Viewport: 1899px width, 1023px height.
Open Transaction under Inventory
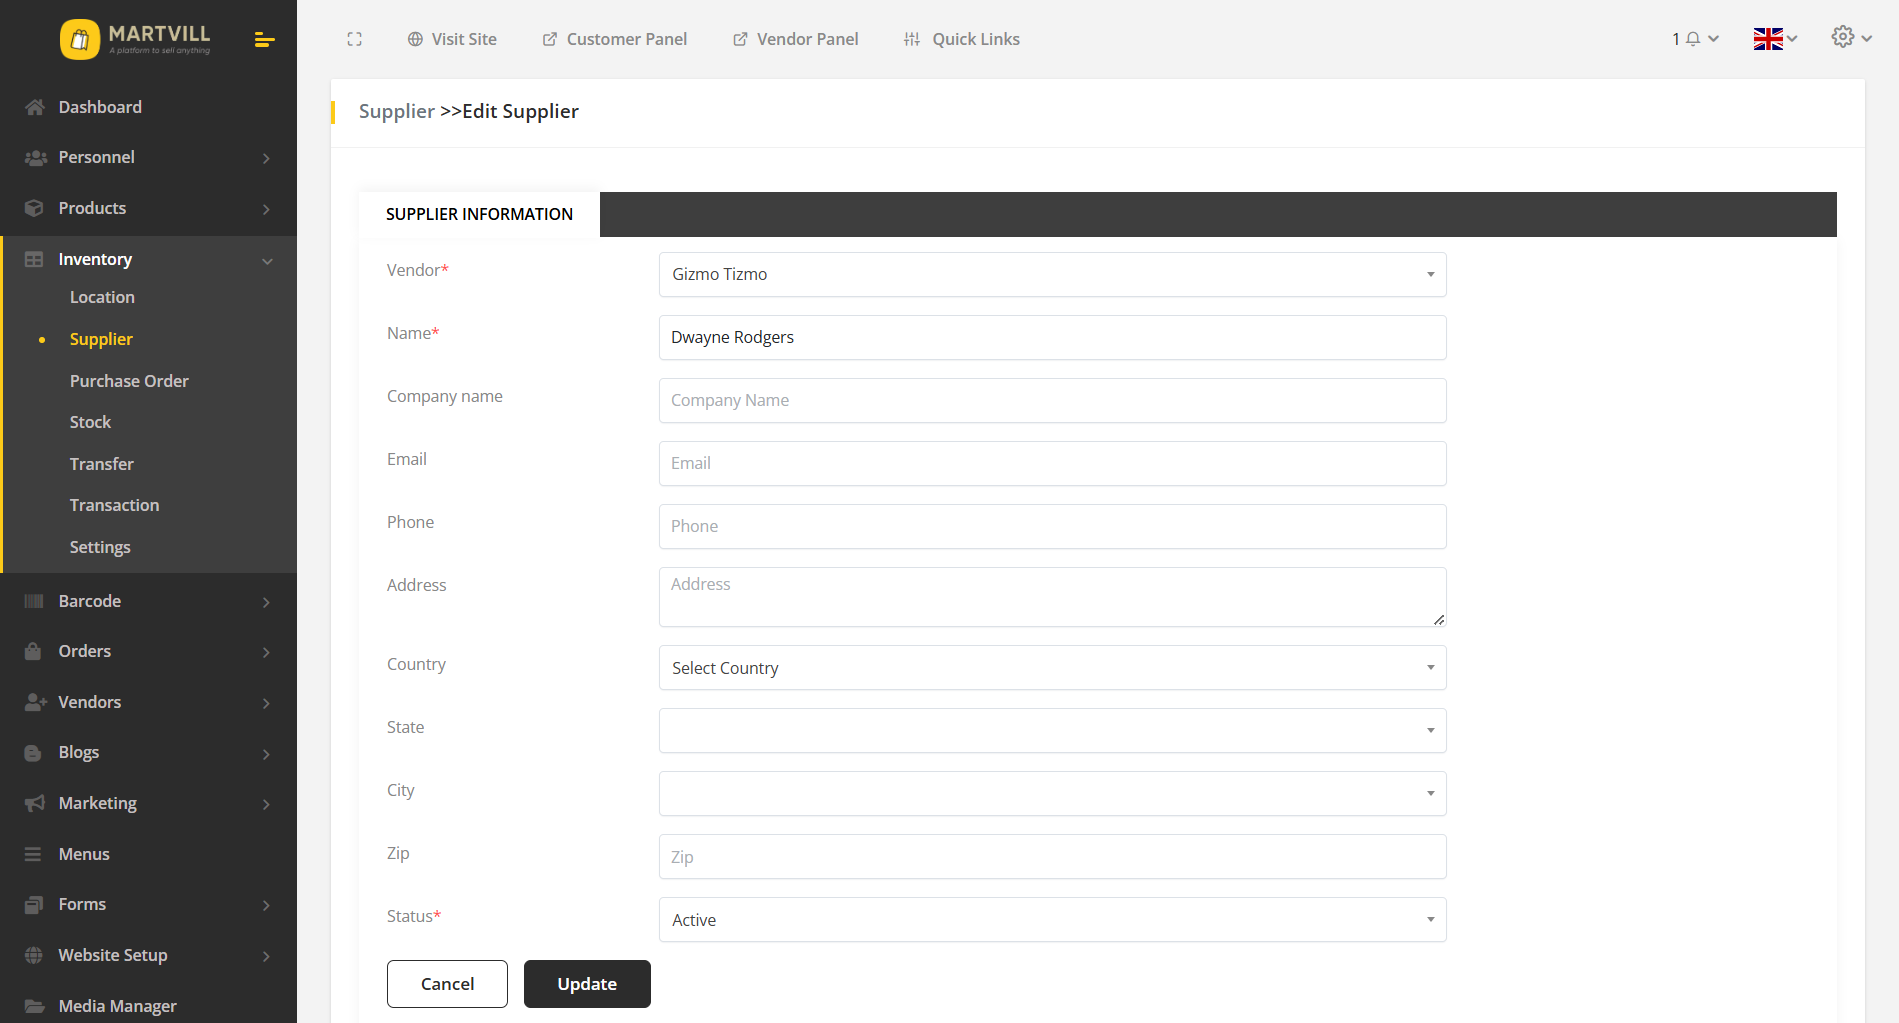[x=114, y=504]
